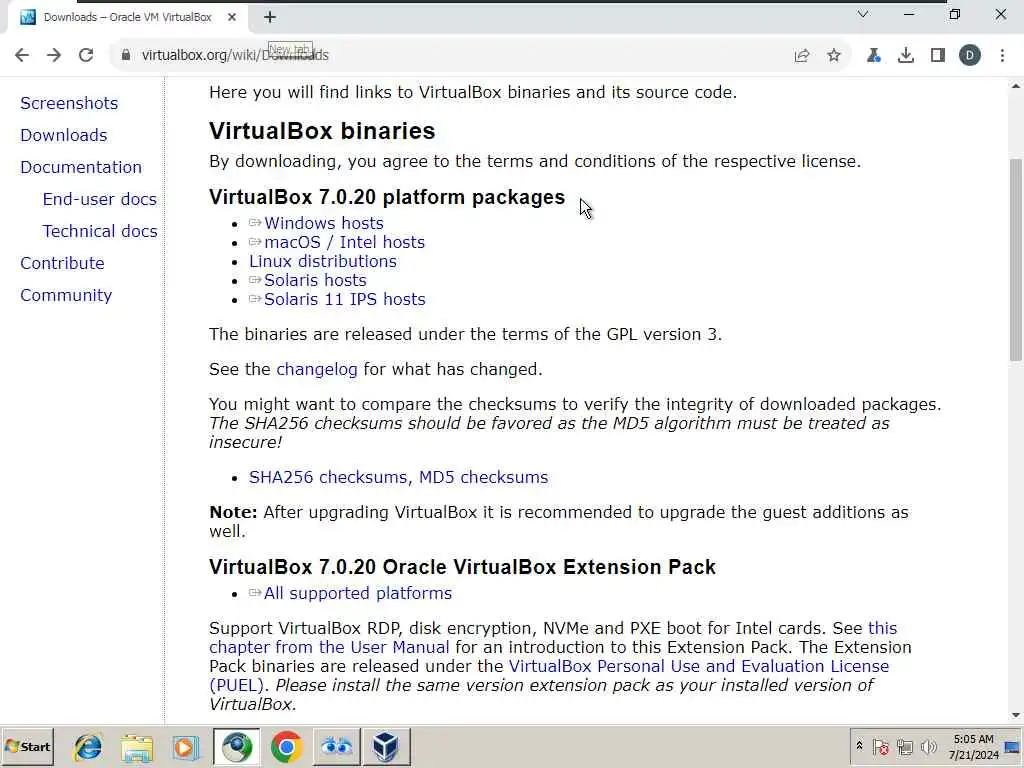
Task: Select active globe browser taskbar button
Action: coord(236,747)
